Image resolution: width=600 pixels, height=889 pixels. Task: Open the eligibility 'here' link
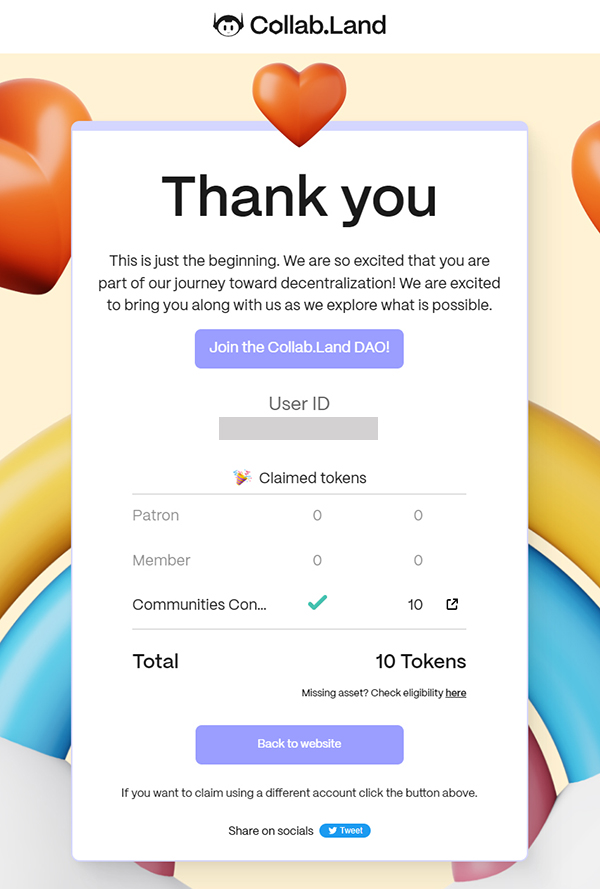tap(456, 693)
